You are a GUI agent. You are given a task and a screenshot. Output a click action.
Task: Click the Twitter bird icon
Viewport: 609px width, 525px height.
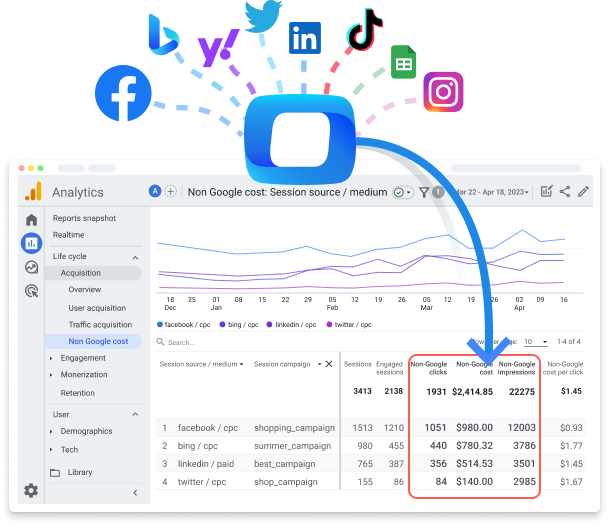pos(263,16)
